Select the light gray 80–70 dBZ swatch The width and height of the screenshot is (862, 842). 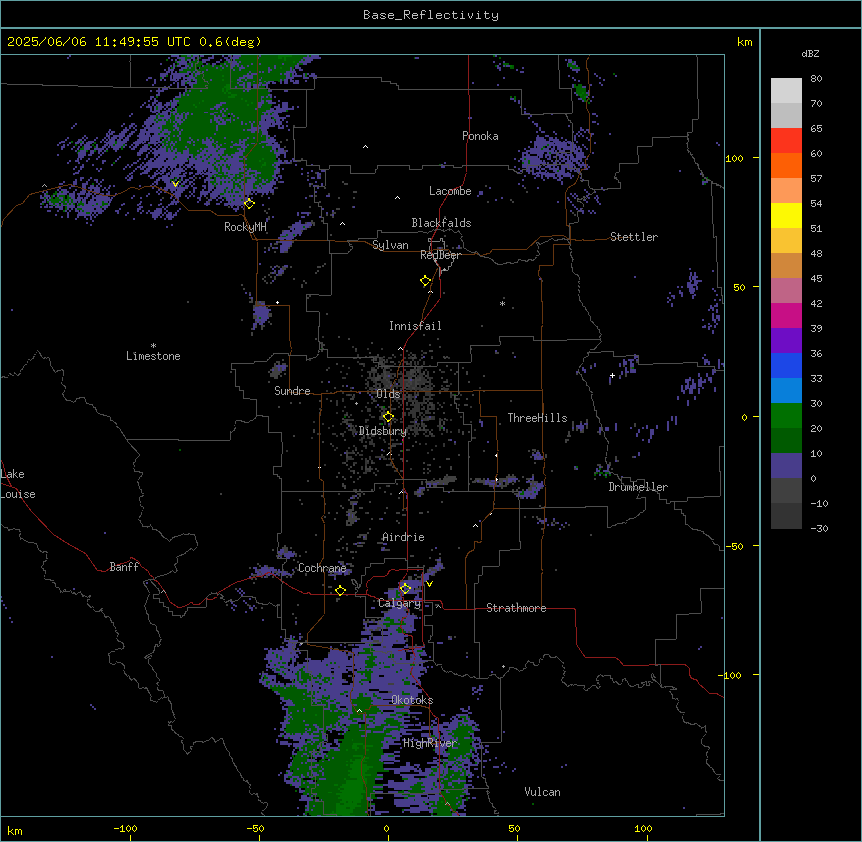[786, 91]
